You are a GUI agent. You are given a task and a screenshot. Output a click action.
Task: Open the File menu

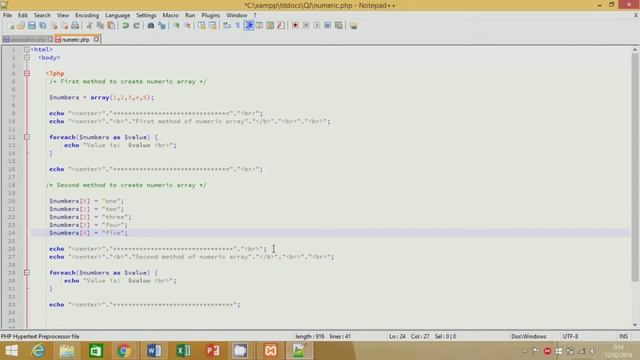point(7,15)
